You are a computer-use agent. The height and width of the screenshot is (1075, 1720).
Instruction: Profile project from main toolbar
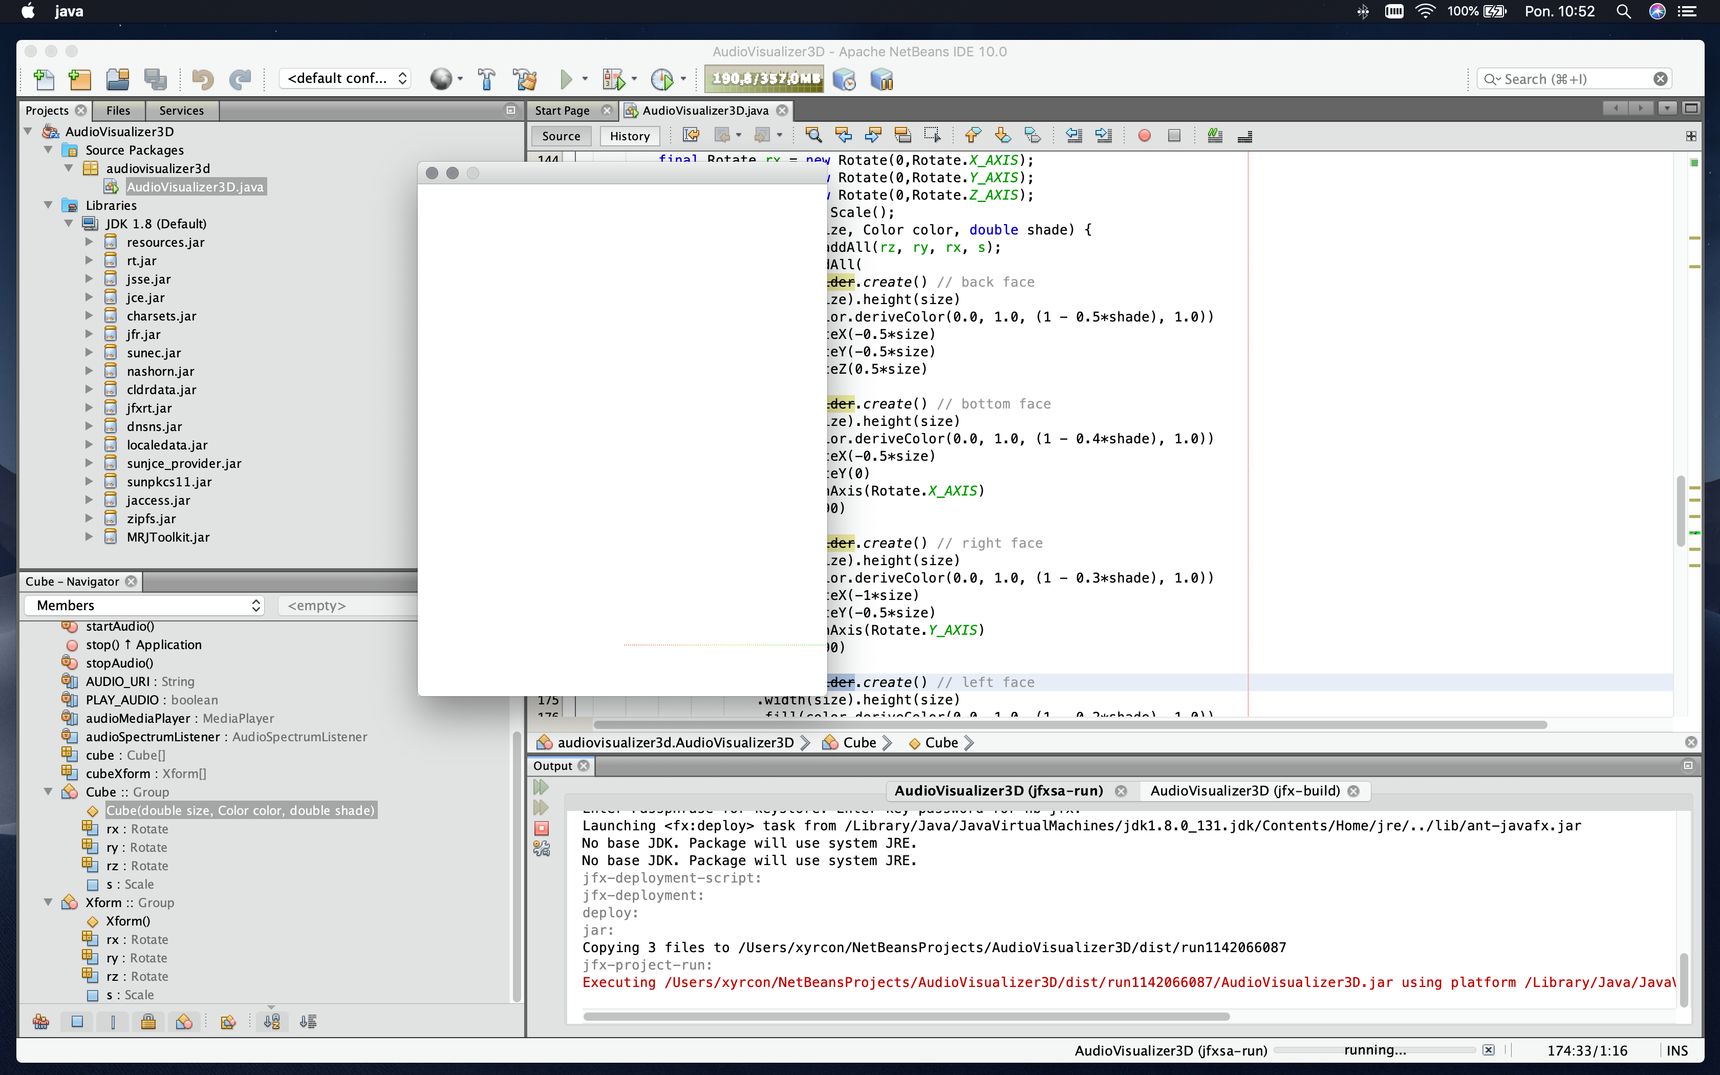click(x=662, y=79)
